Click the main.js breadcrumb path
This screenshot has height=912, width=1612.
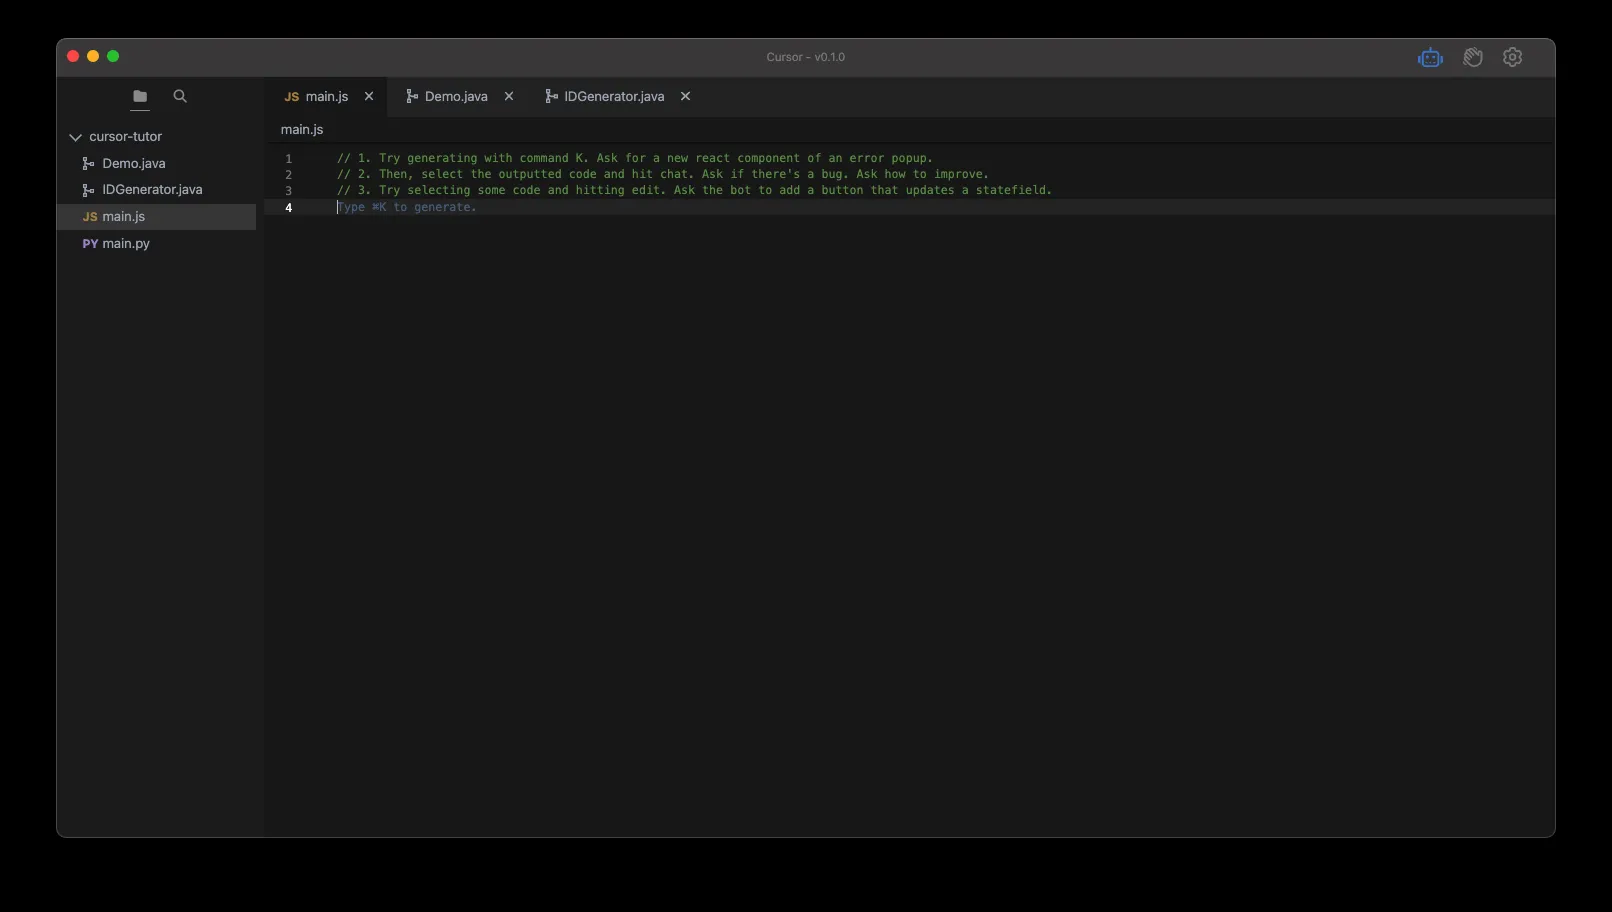[x=302, y=130]
